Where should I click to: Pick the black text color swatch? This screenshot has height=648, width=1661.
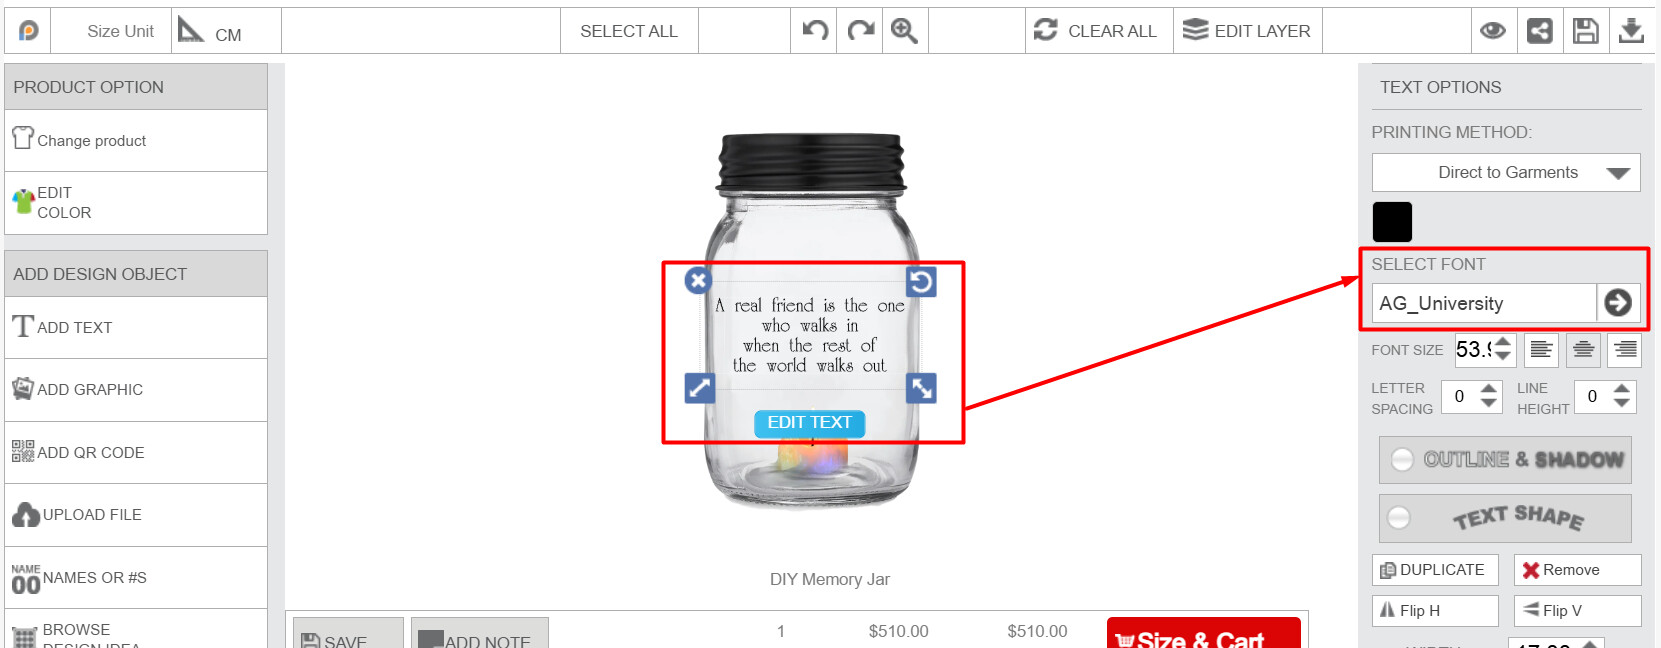1392,222
